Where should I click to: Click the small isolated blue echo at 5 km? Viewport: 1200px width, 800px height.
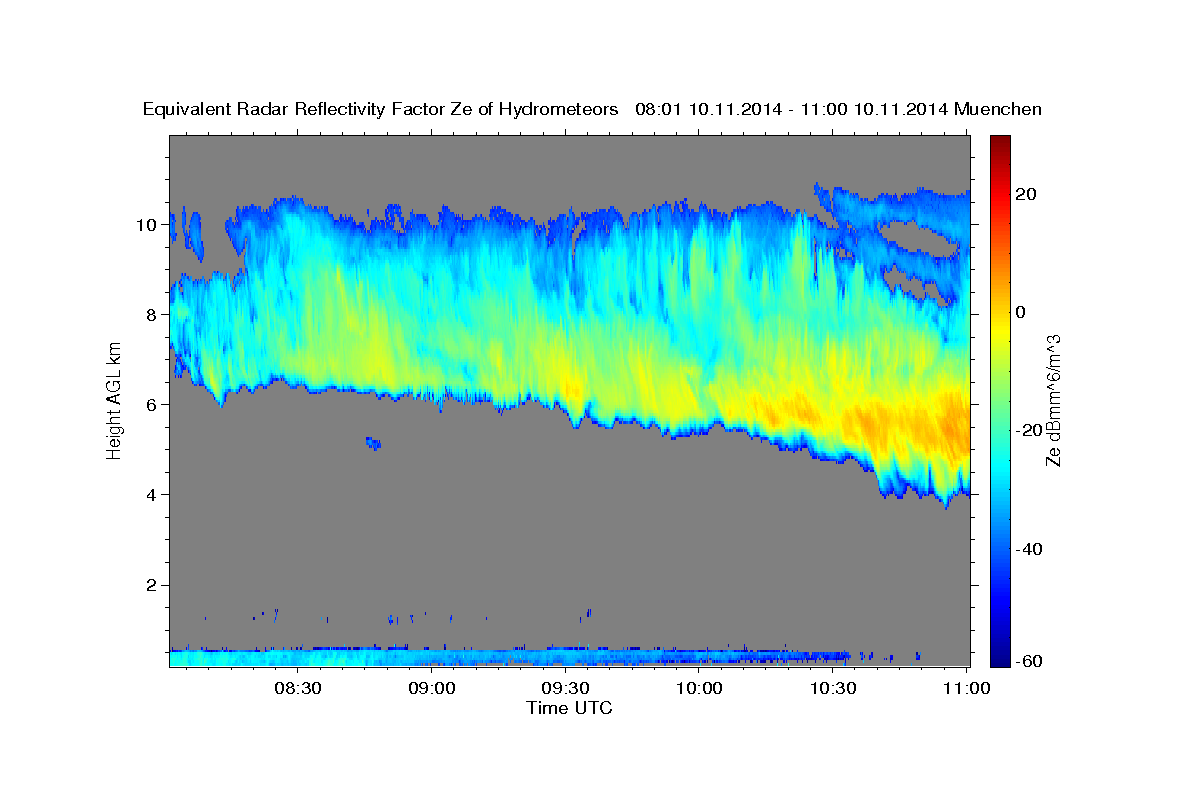point(373,442)
